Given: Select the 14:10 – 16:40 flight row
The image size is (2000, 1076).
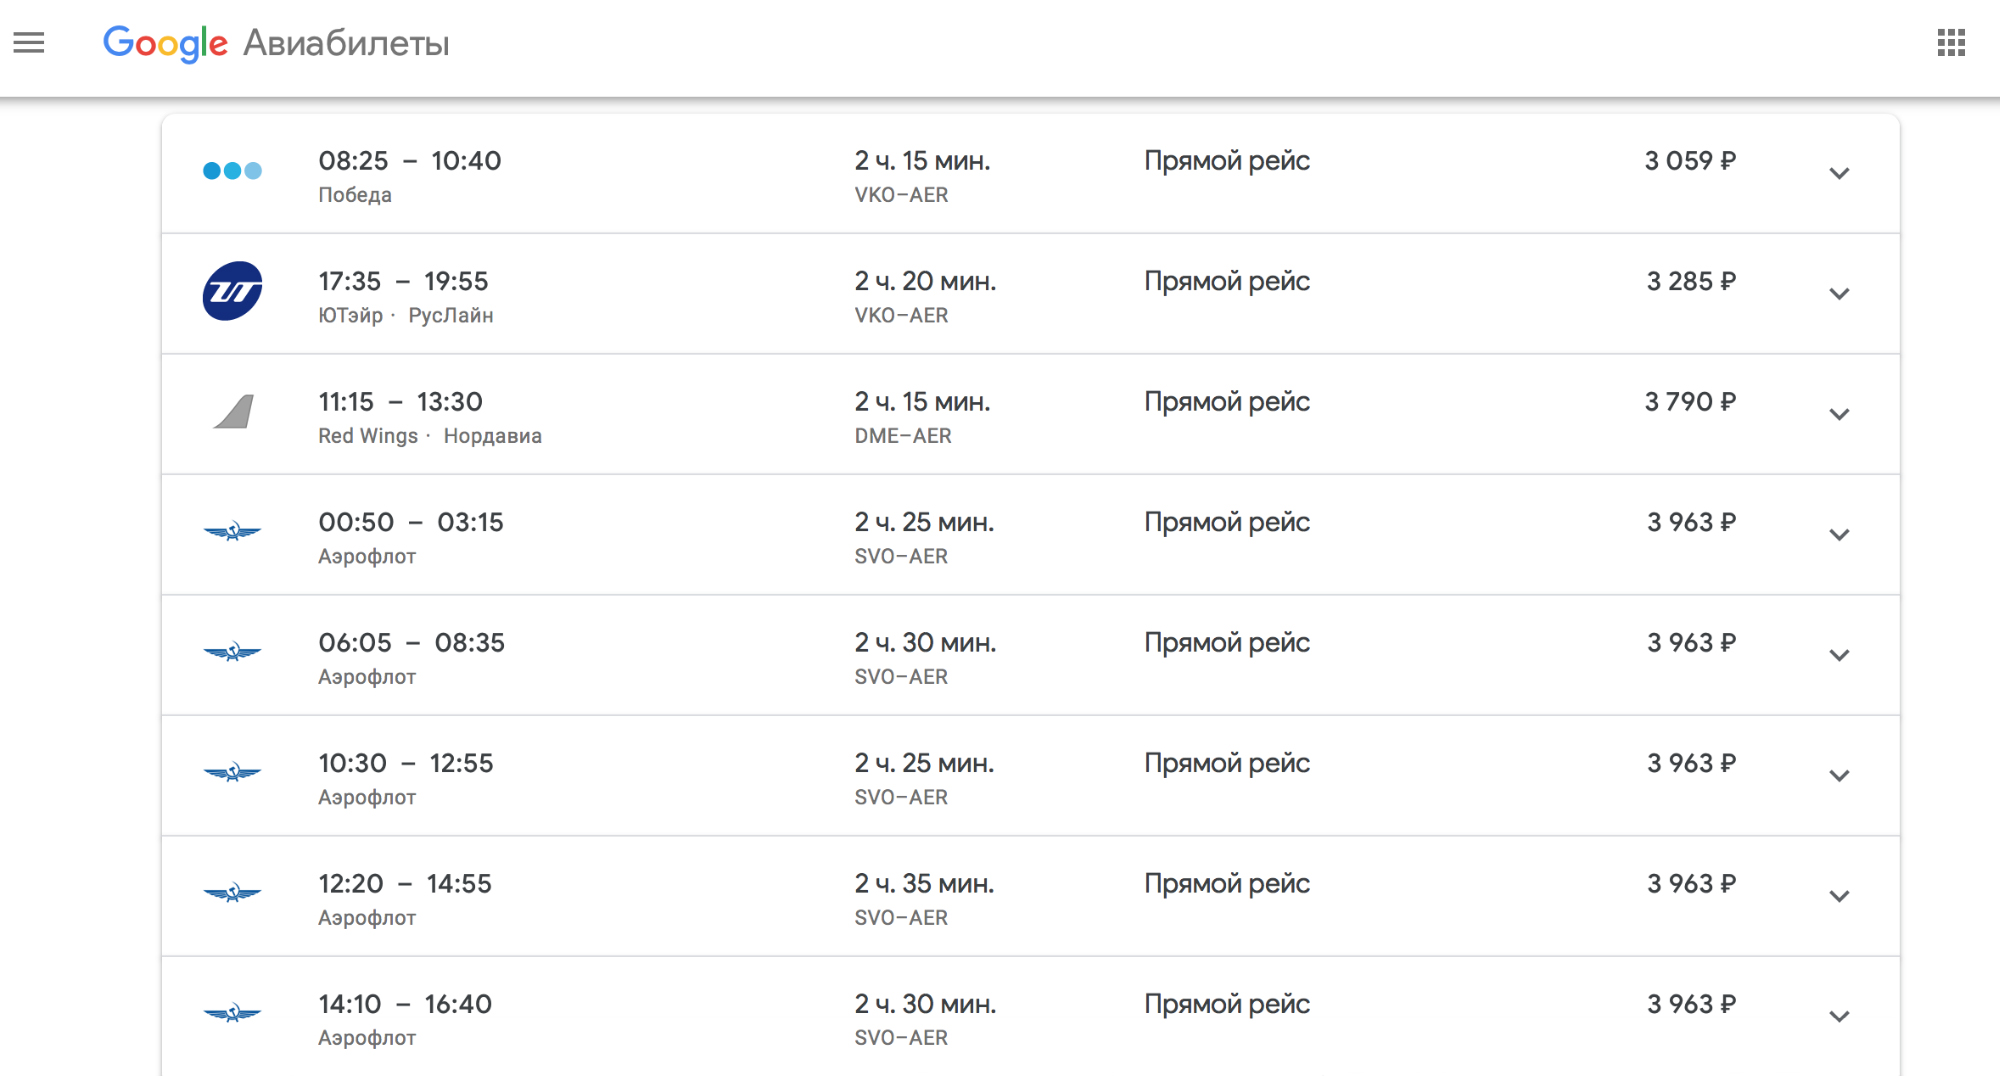Looking at the screenshot, I should (1031, 1016).
